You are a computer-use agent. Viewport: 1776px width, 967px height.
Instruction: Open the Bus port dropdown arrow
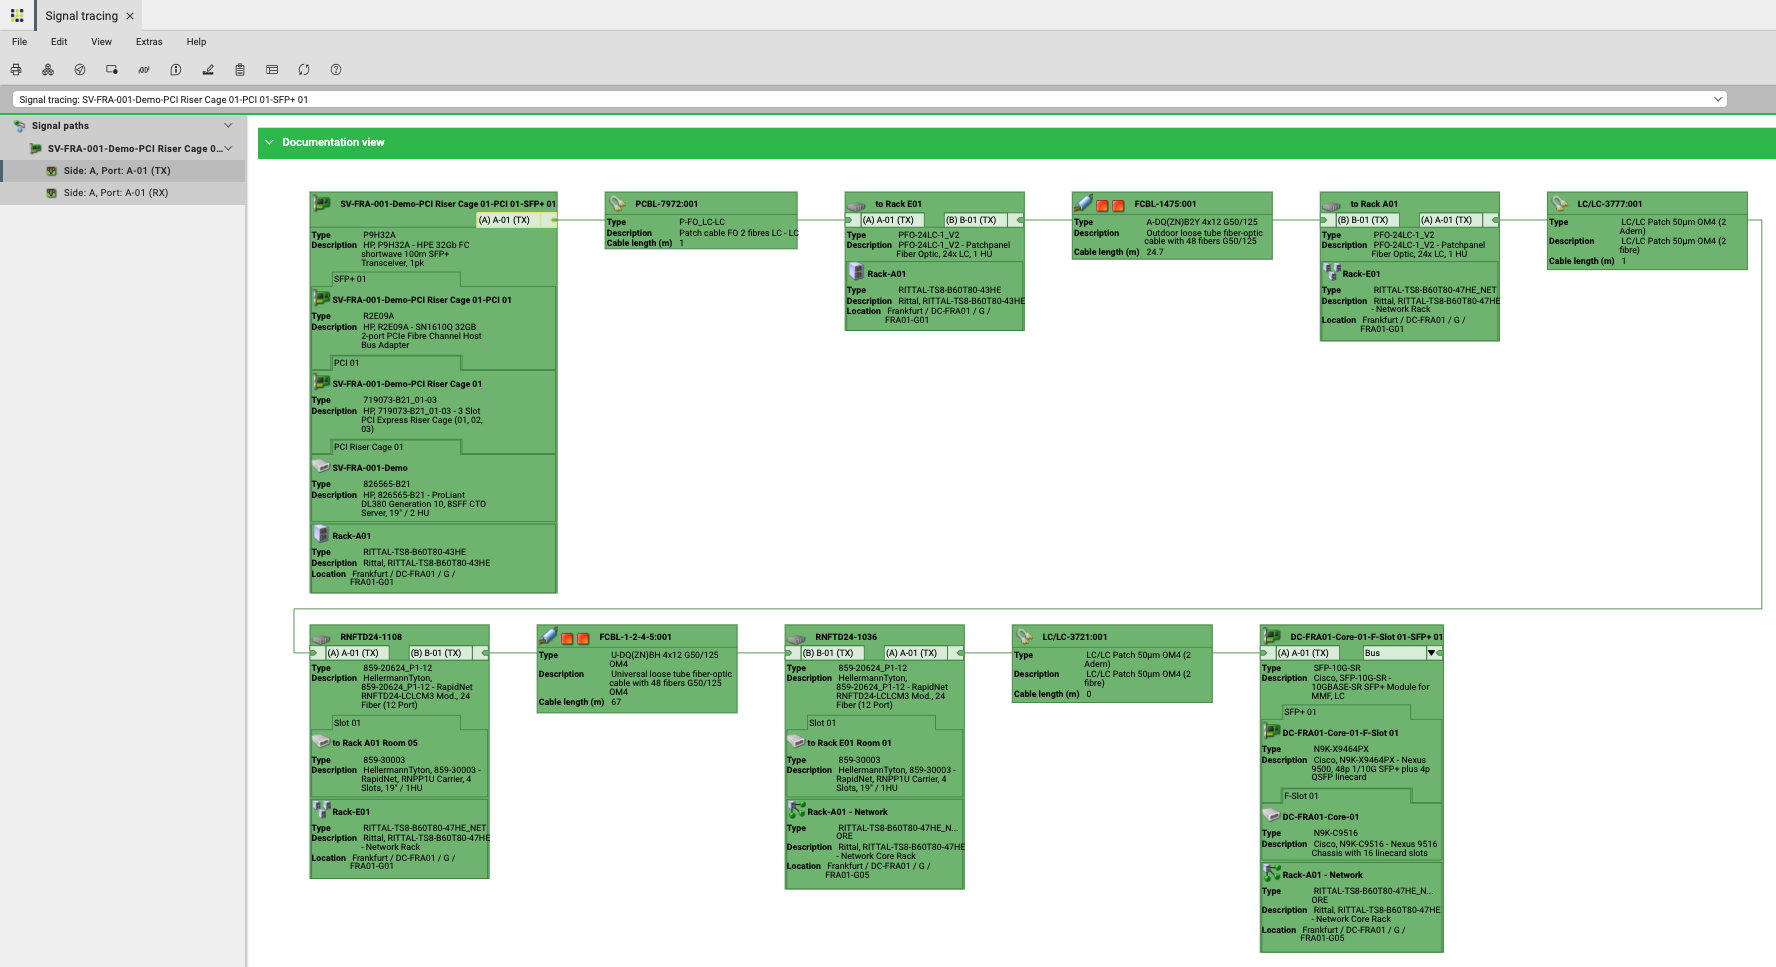pyautogui.click(x=1432, y=653)
